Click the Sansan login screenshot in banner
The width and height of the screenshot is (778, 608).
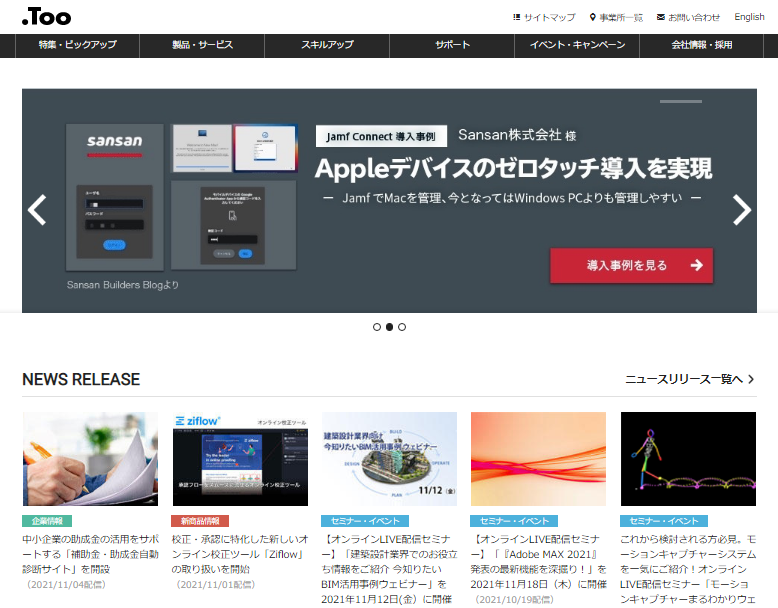click(x=115, y=197)
